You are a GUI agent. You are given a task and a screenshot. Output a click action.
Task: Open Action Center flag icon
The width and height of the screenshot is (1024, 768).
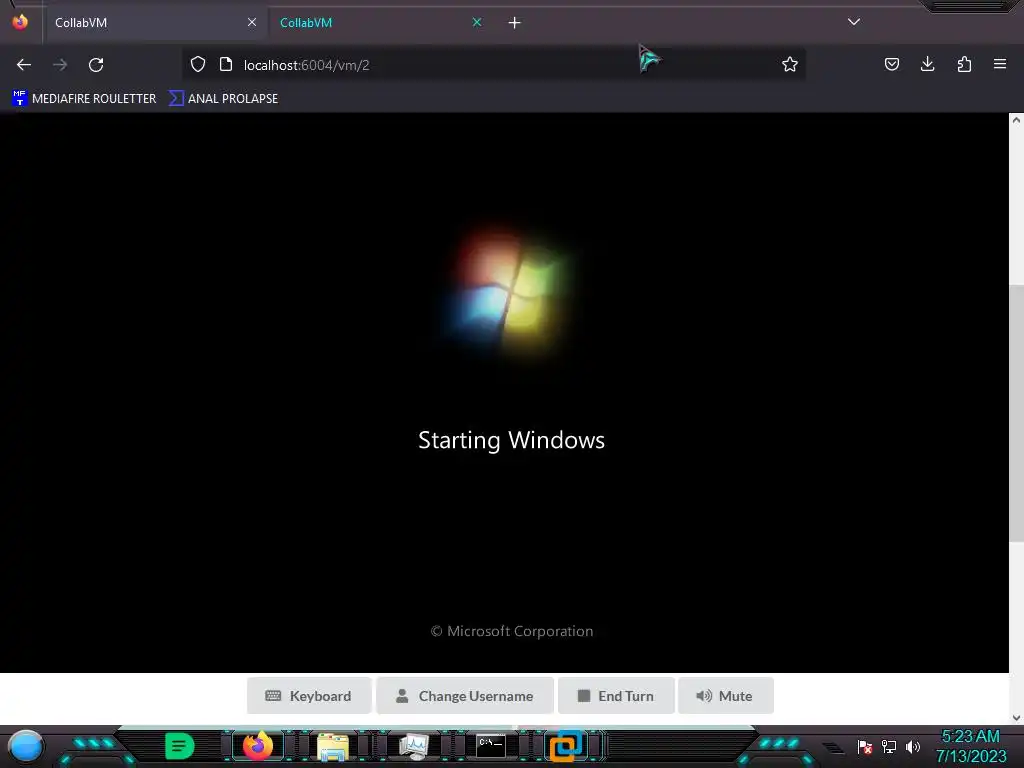[865, 746]
